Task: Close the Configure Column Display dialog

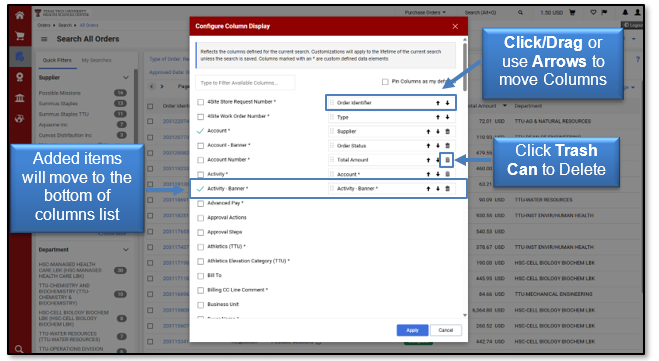Action: (455, 26)
